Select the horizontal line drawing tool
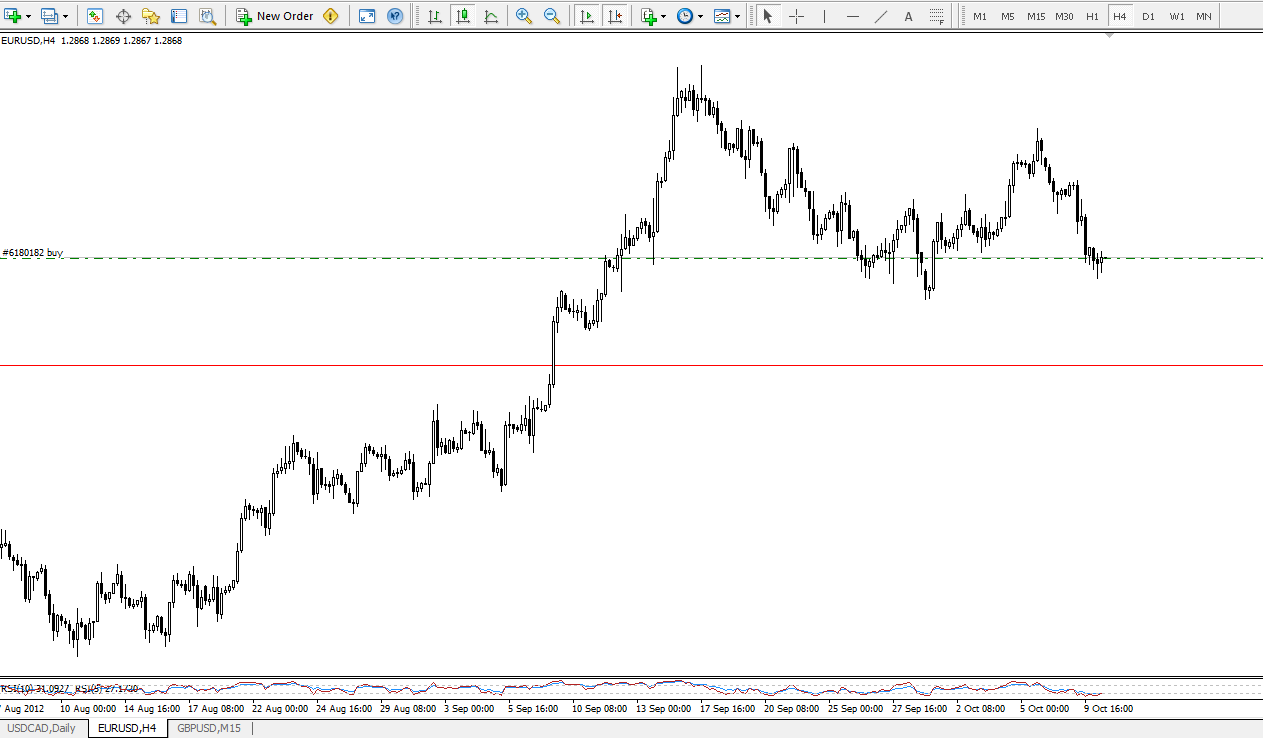This screenshot has width=1263, height=738. coord(852,16)
